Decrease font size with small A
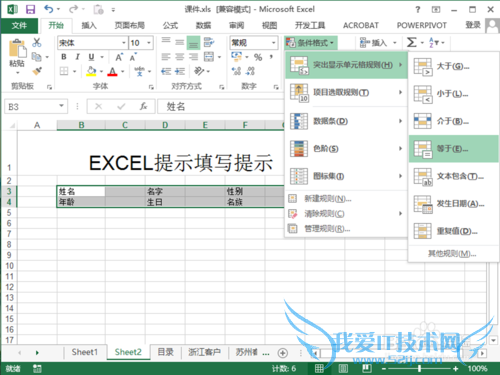This screenshot has height=375, width=500. click(133, 57)
